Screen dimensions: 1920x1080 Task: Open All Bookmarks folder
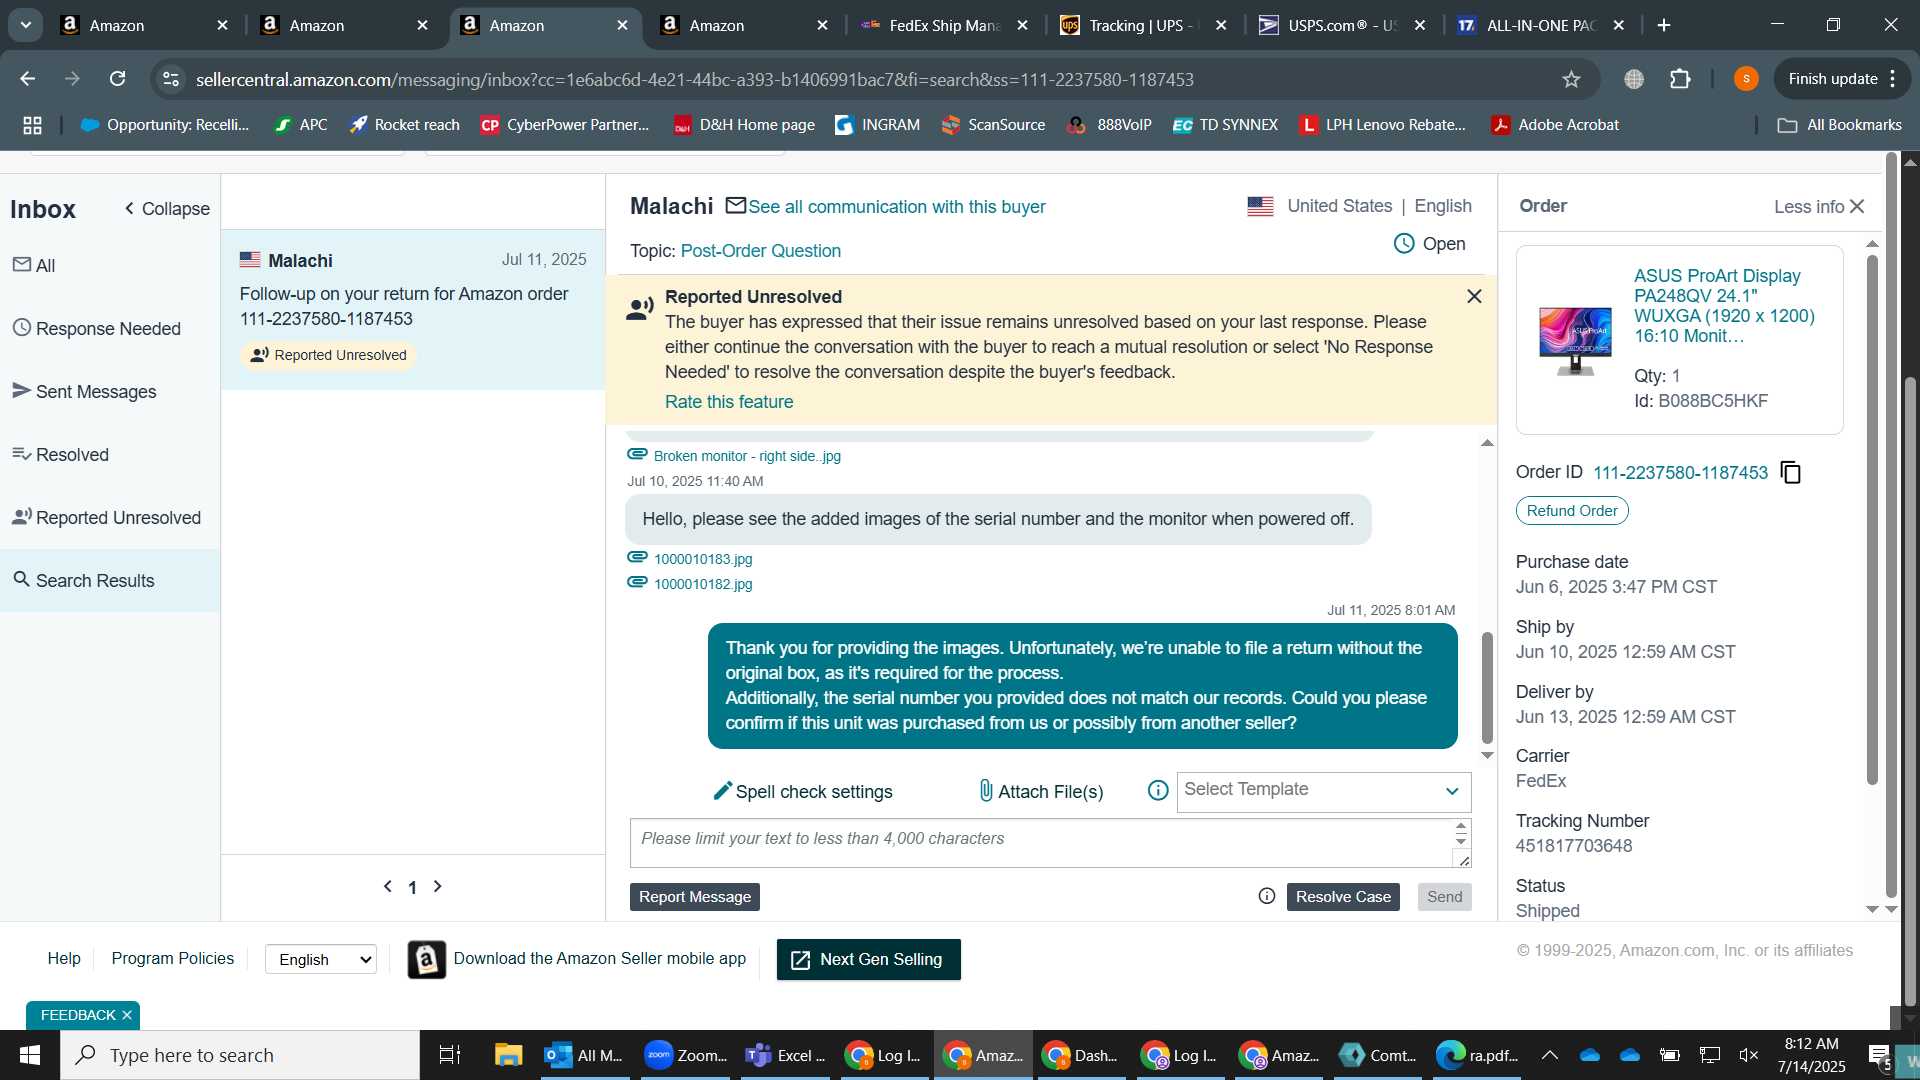(x=1839, y=125)
